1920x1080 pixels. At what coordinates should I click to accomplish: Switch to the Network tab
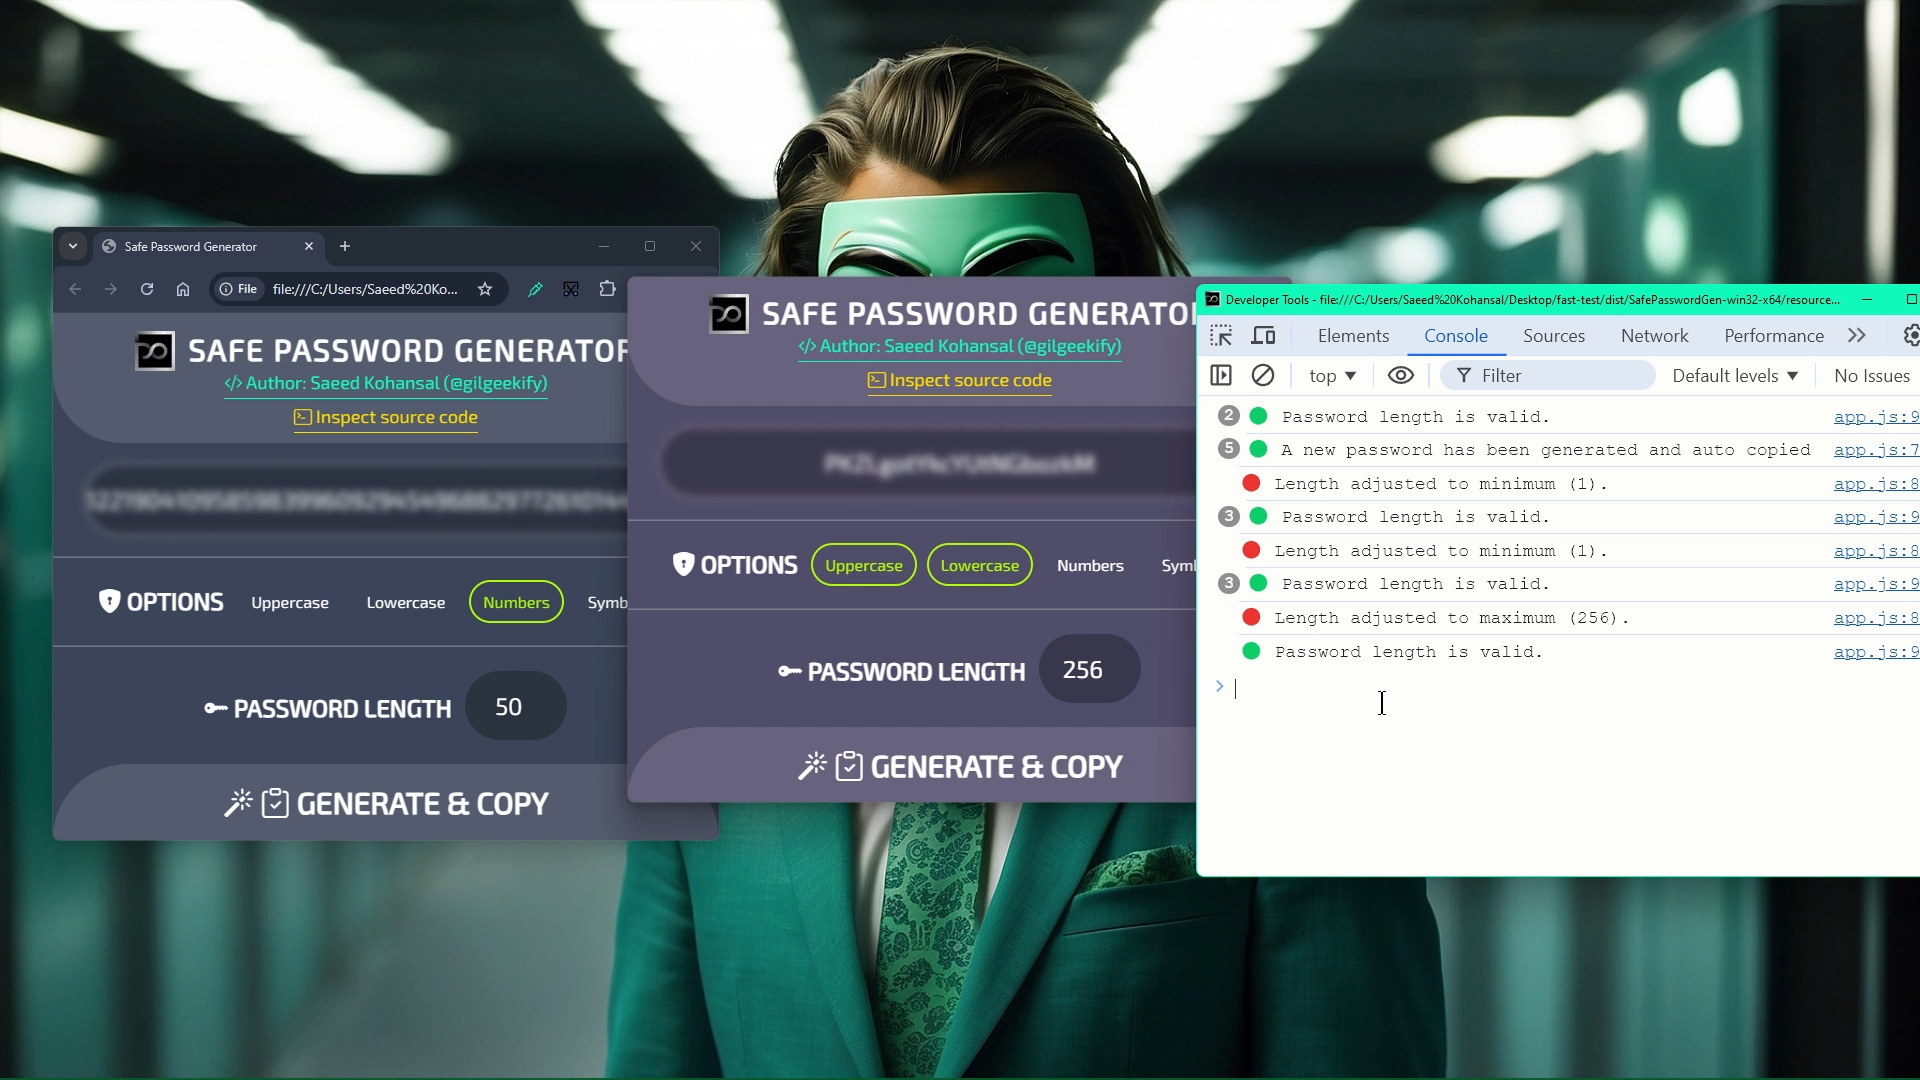click(x=1654, y=336)
